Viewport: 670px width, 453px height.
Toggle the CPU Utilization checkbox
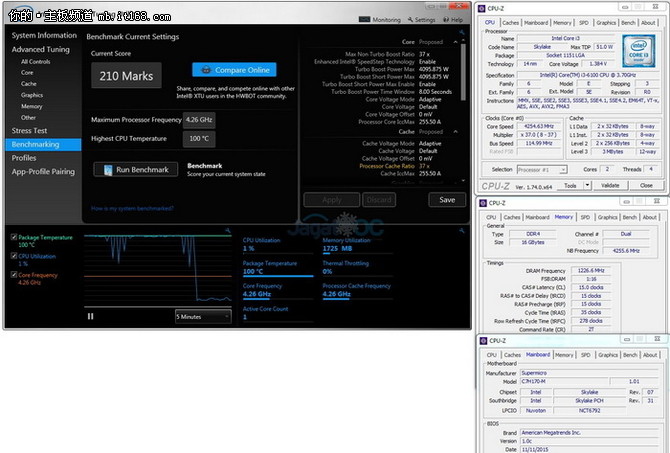[13, 256]
